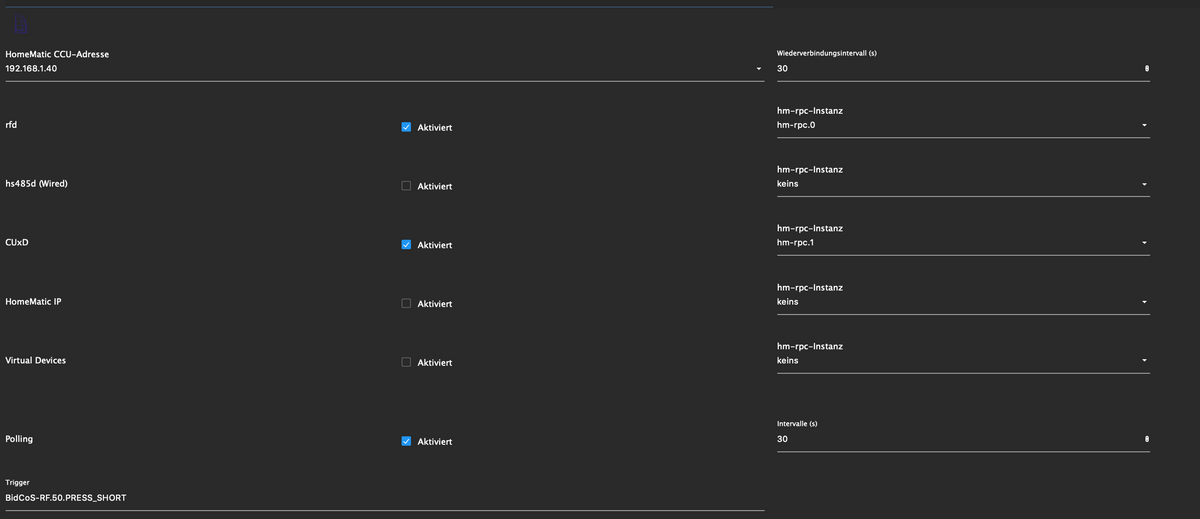Open the hm-rpc.1 instance dropdown
This screenshot has height=519, width=1200.
coord(1143,243)
